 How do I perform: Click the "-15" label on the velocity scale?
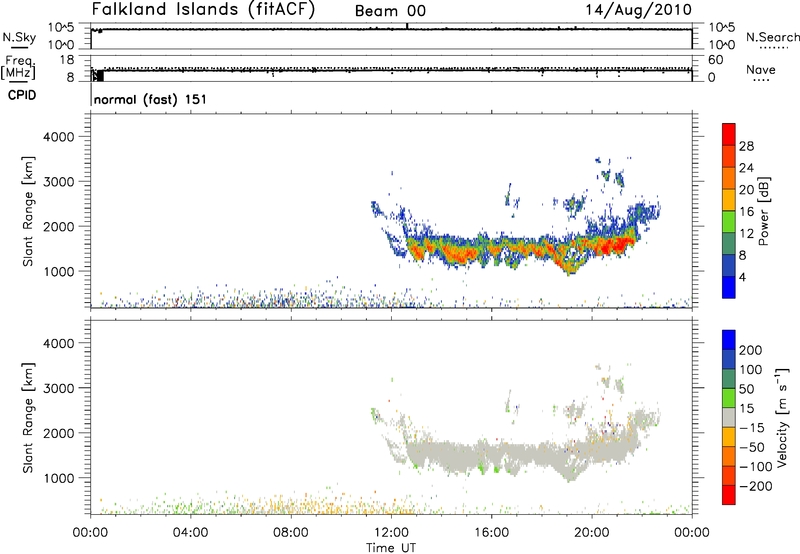click(752, 428)
